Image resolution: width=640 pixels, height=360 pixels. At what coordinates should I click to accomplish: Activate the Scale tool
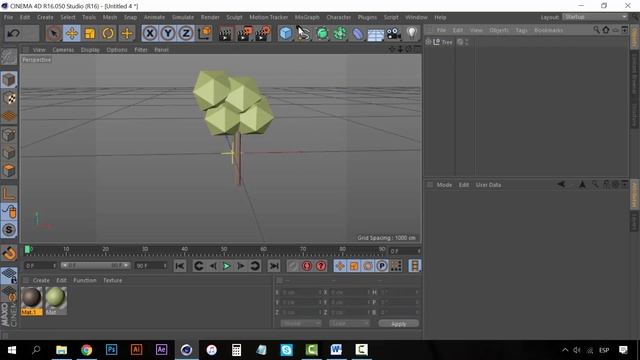click(90, 33)
